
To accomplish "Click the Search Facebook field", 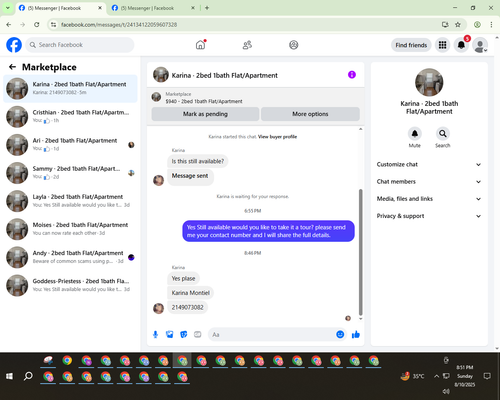I will tap(80, 45).
